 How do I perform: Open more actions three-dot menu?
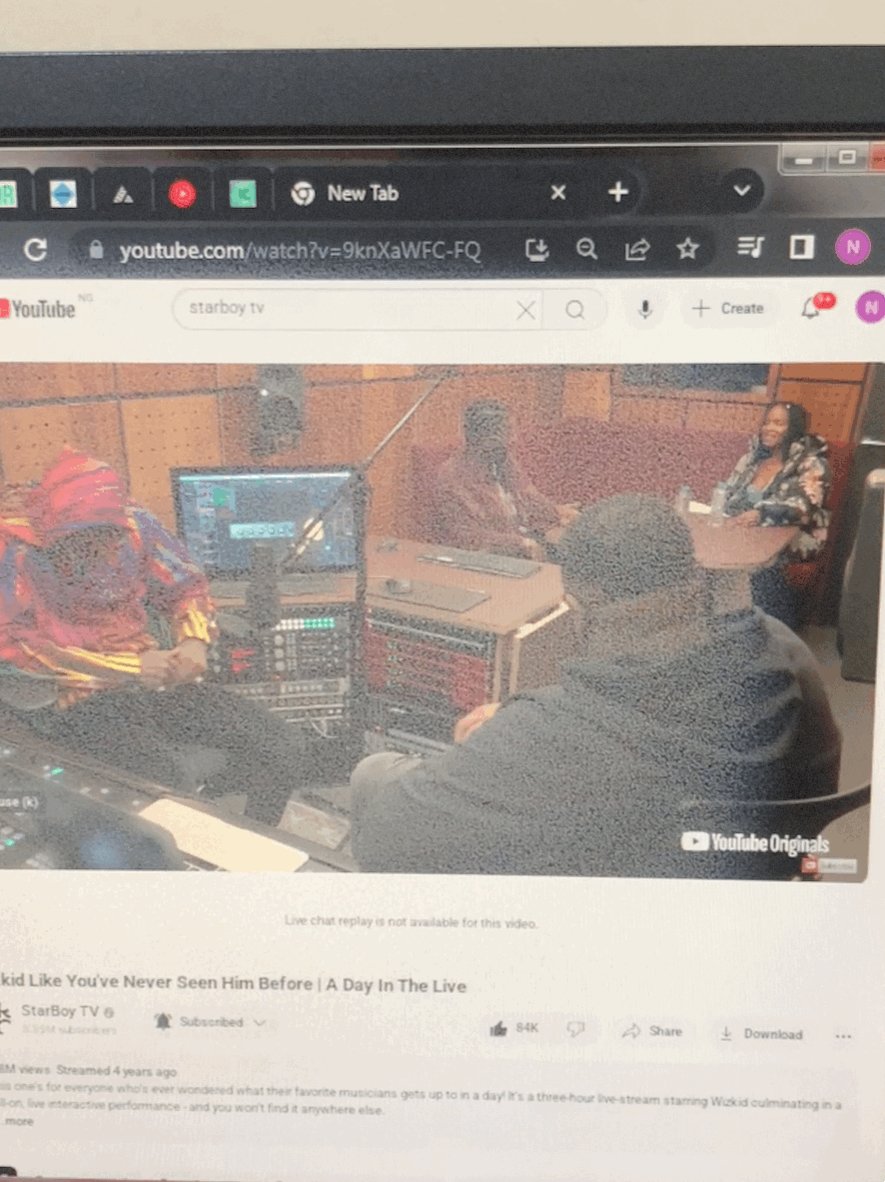[844, 1037]
